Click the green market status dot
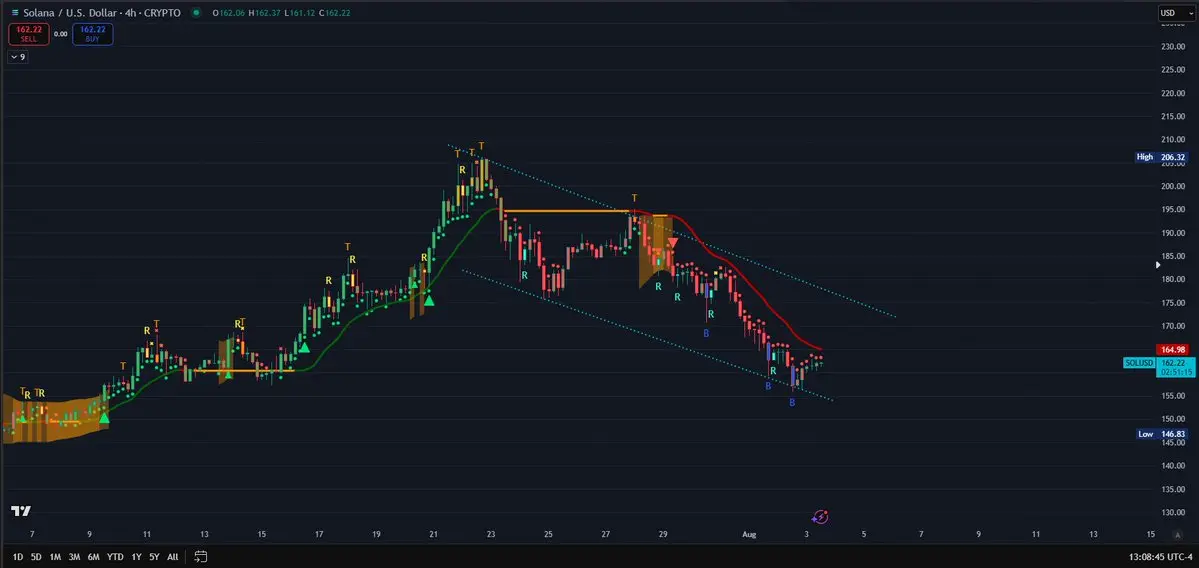1199x568 pixels. [197, 13]
